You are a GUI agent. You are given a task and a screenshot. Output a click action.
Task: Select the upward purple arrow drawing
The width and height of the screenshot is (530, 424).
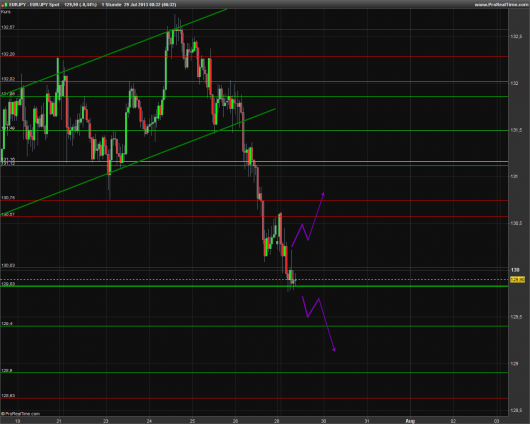coord(308,220)
